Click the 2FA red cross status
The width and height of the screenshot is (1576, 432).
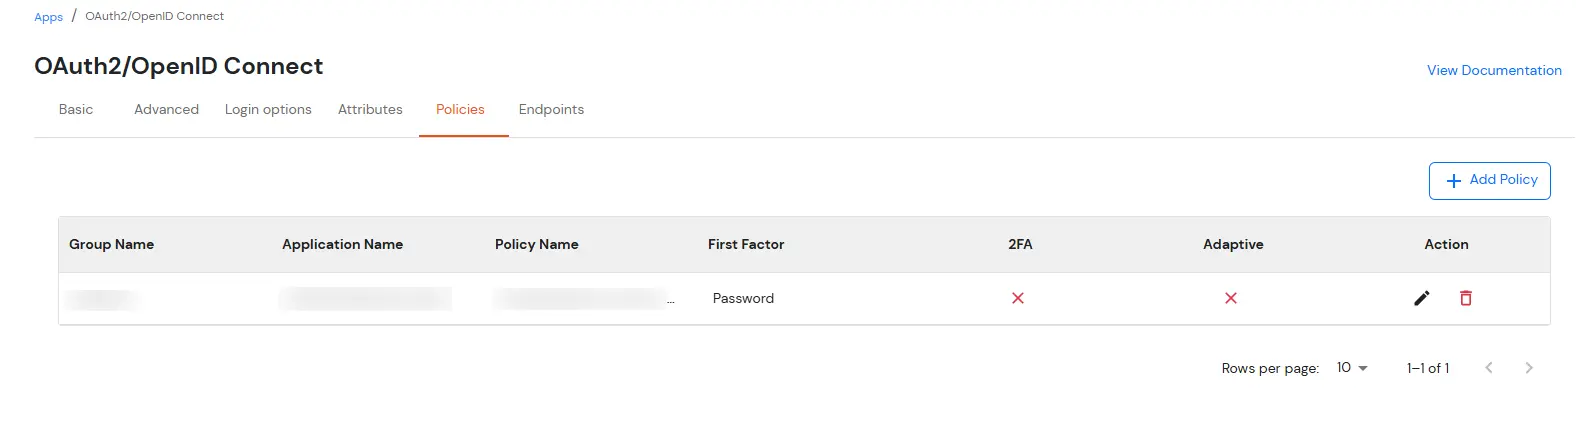(x=1018, y=298)
